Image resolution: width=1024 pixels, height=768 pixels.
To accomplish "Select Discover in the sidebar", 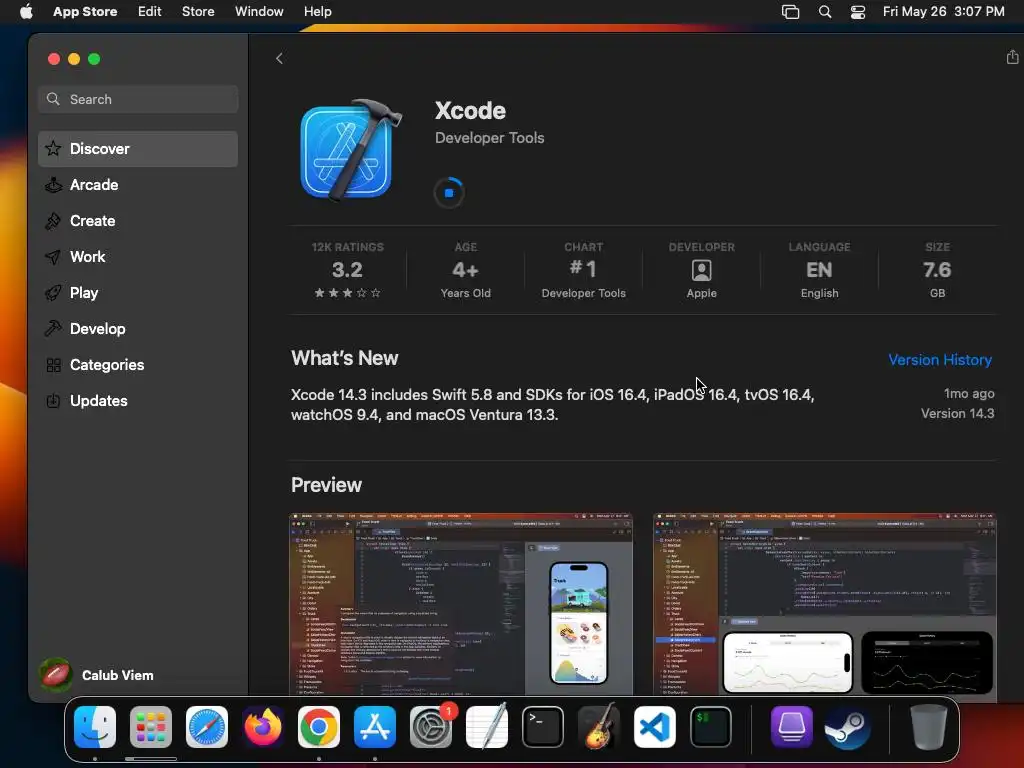I will (x=138, y=149).
